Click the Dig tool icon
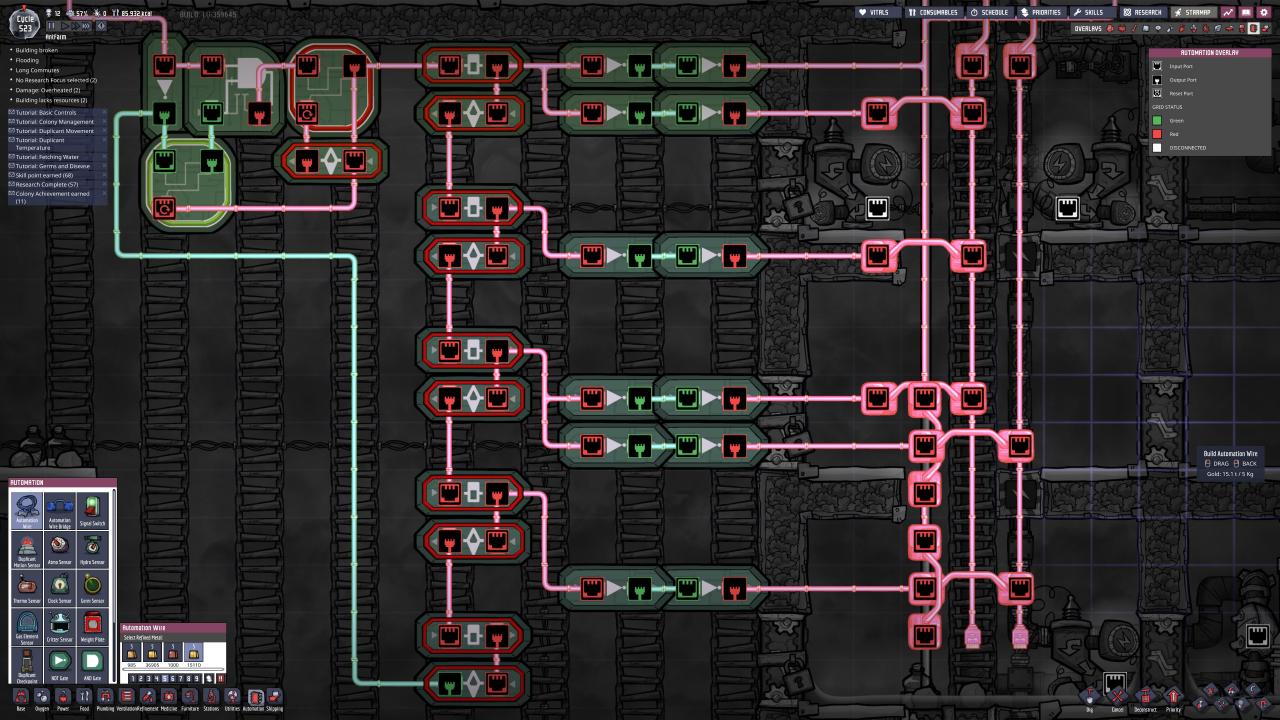This screenshot has width=1280, height=720. pyautogui.click(x=1089, y=696)
